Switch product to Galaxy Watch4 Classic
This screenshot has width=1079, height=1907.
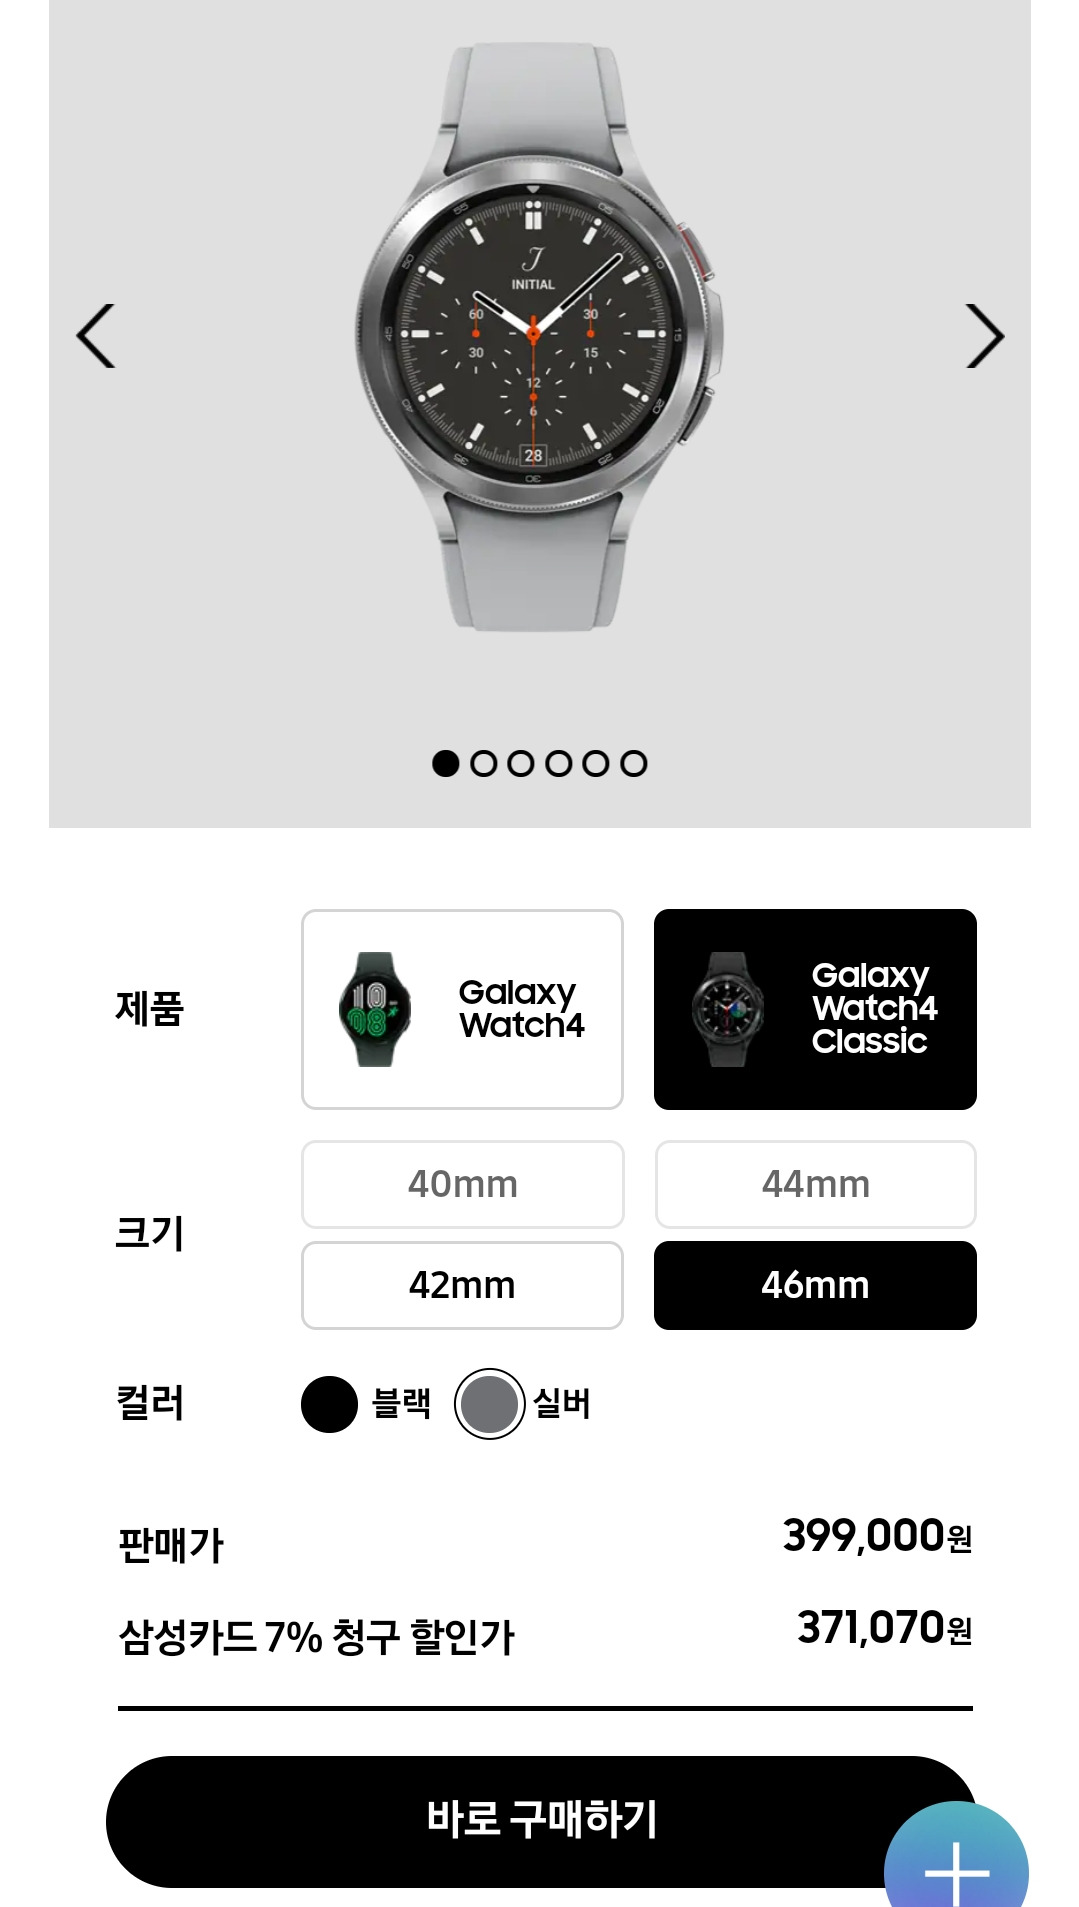(815, 1009)
